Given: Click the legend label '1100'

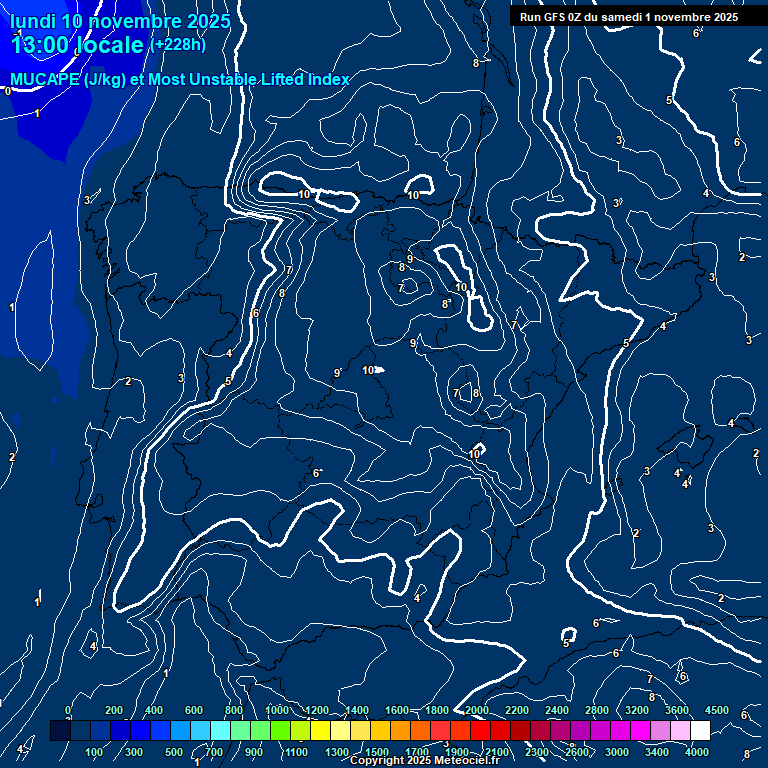Looking at the screenshot, I should click(297, 752).
